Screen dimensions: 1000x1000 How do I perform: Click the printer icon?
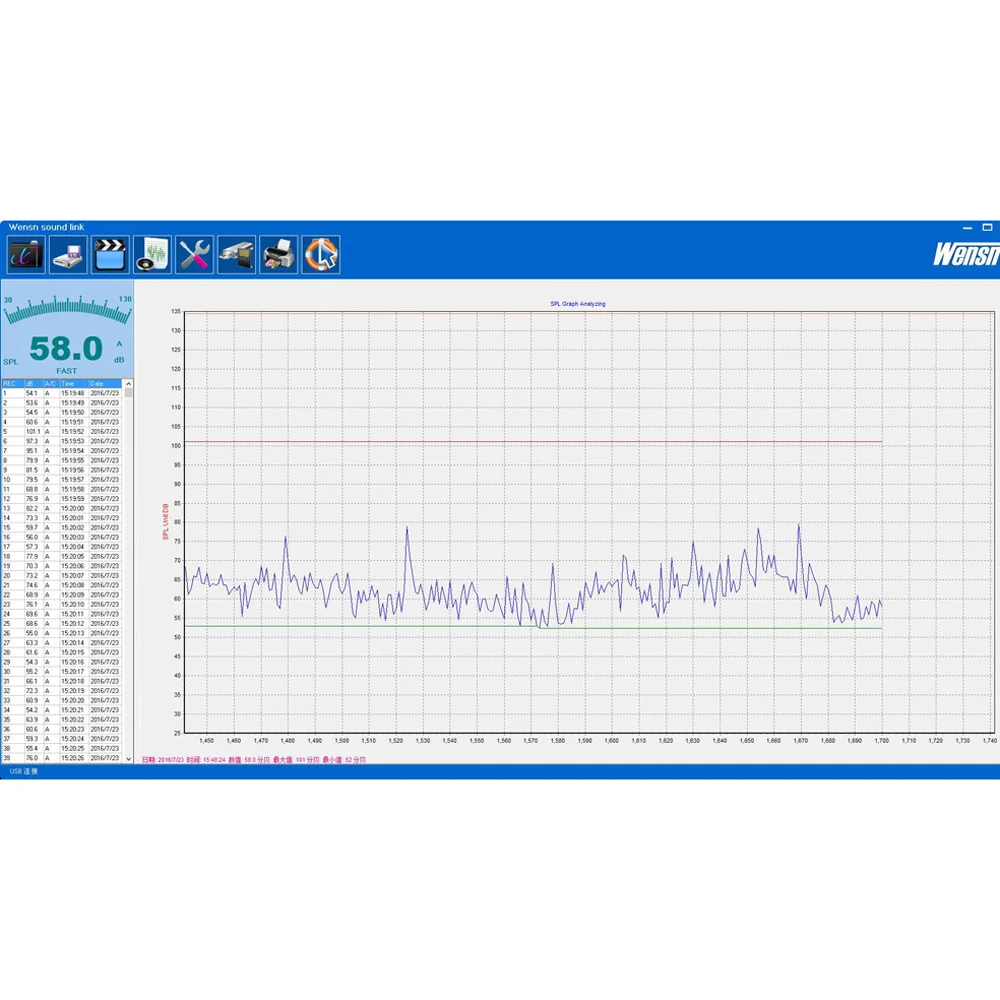coord(279,254)
